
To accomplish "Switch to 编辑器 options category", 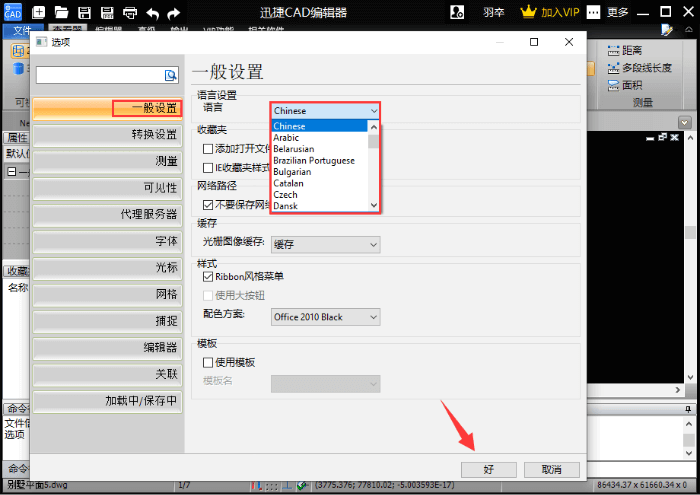I will pyautogui.click(x=108, y=348).
